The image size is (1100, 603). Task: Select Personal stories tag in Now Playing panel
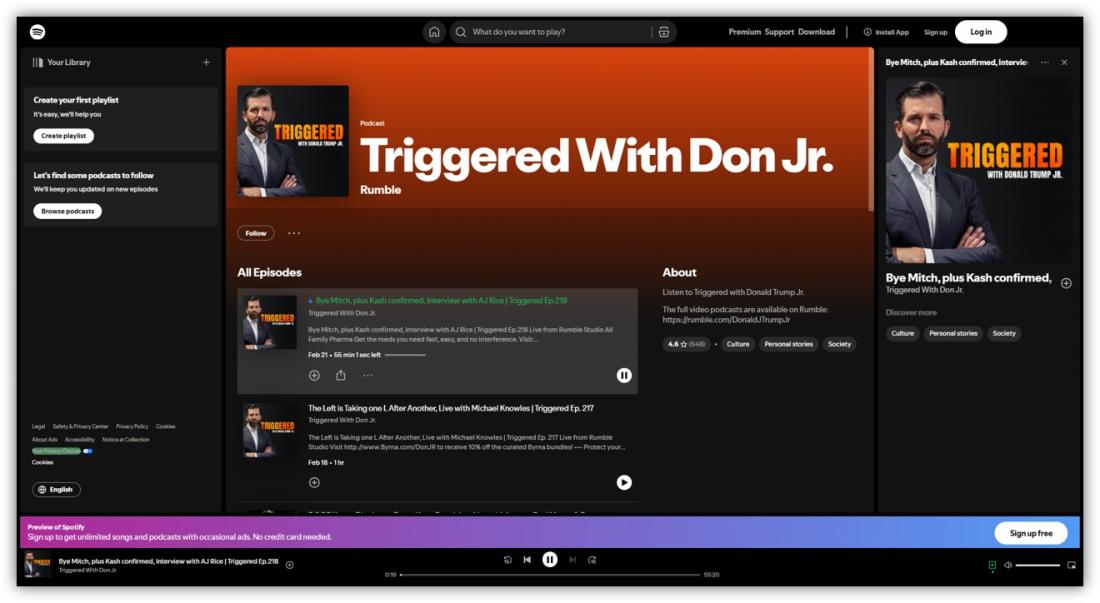953,334
